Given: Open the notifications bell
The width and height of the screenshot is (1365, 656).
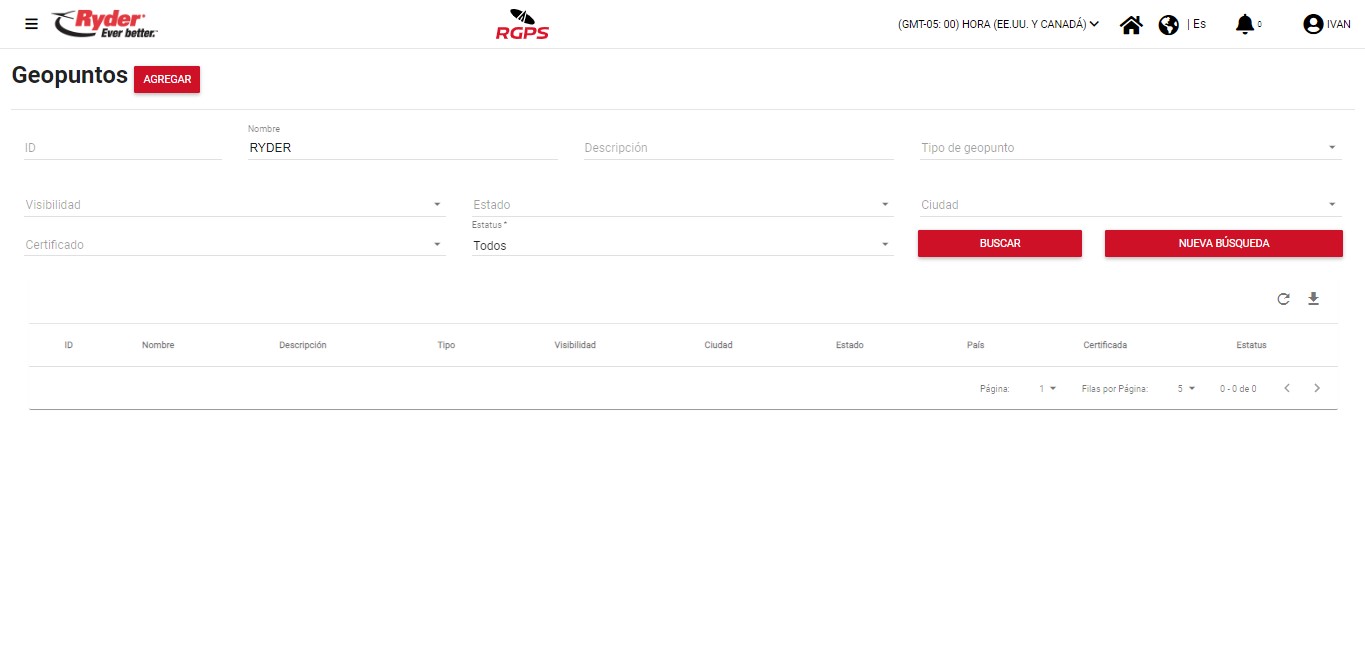Looking at the screenshot, I should (x=1244, y=24).
